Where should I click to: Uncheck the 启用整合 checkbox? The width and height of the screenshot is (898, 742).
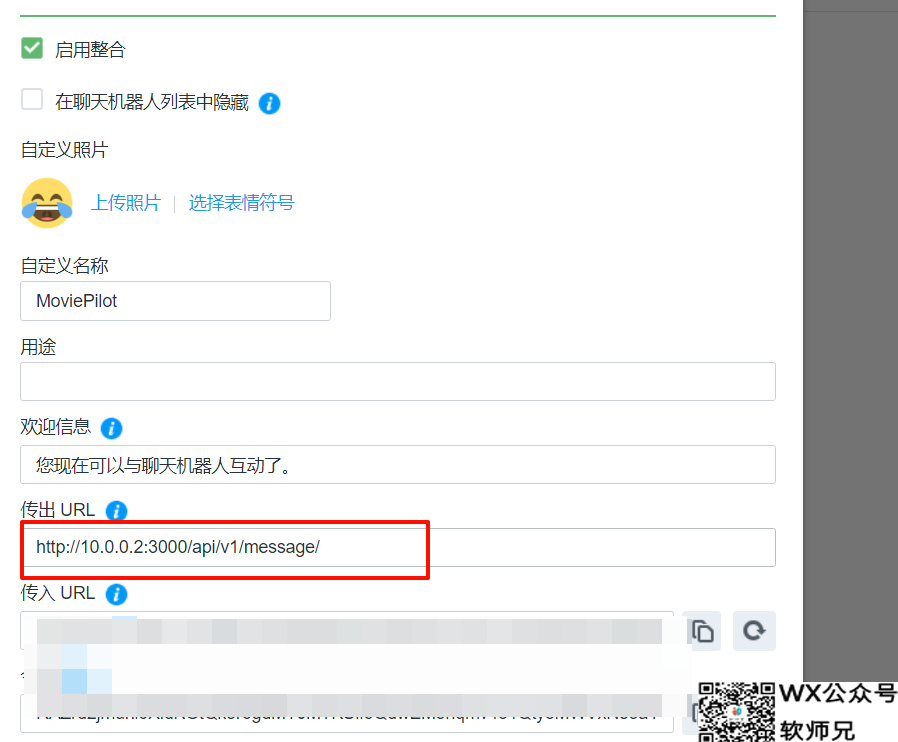tap(32, 49)
